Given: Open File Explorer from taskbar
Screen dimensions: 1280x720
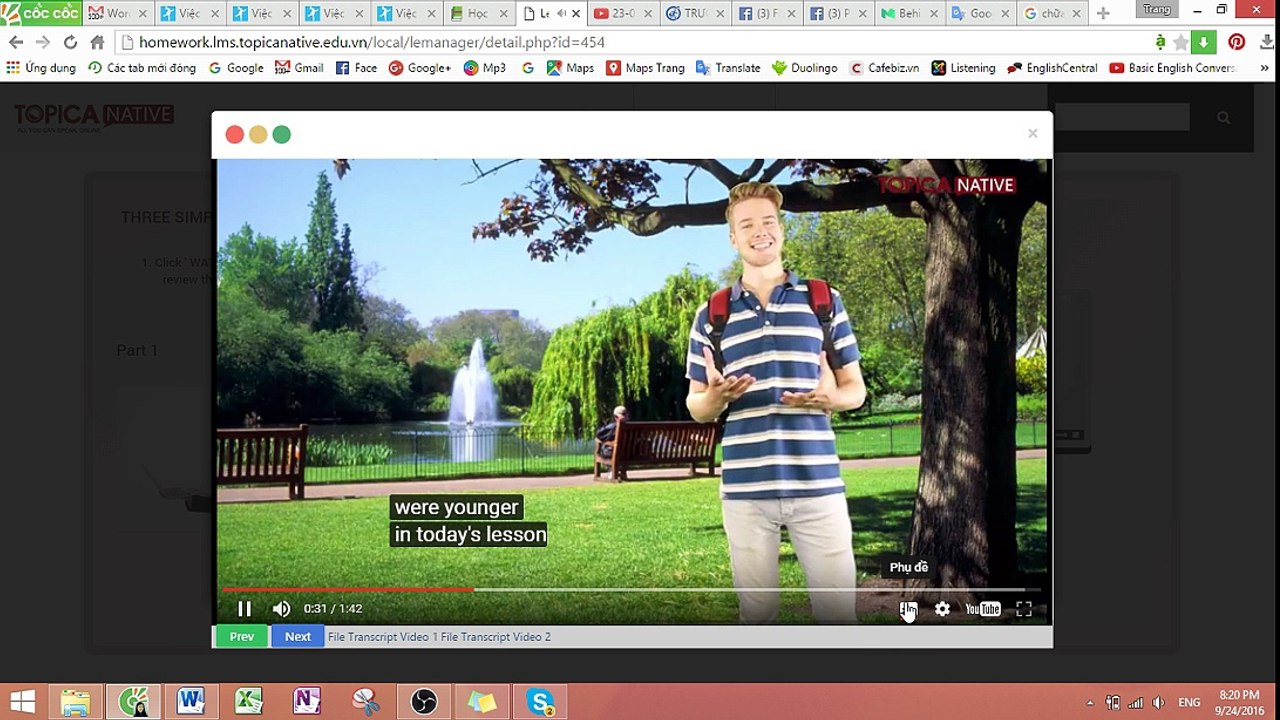Looking at the screenshot, I should (x=76, y=702).
